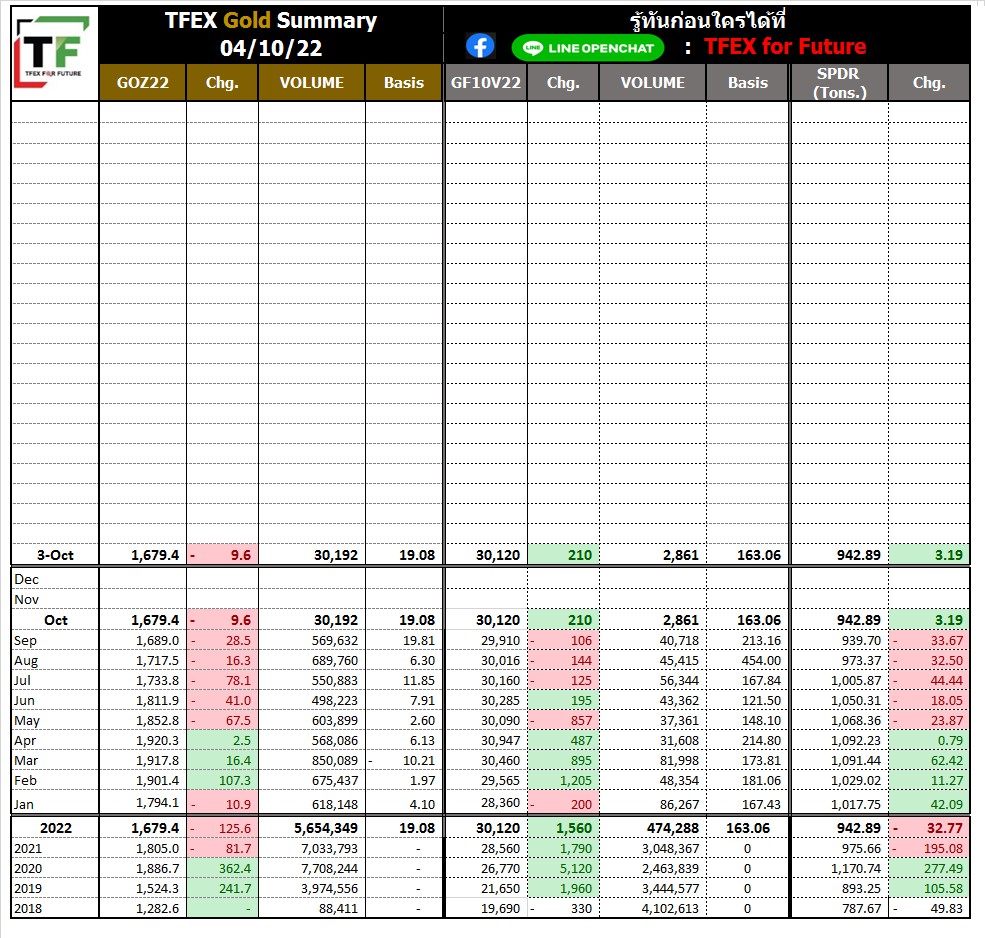Click the Mar SPDR change cell 62.42
Viewport: 985px width, 938px height.
(x=928, y=761)
